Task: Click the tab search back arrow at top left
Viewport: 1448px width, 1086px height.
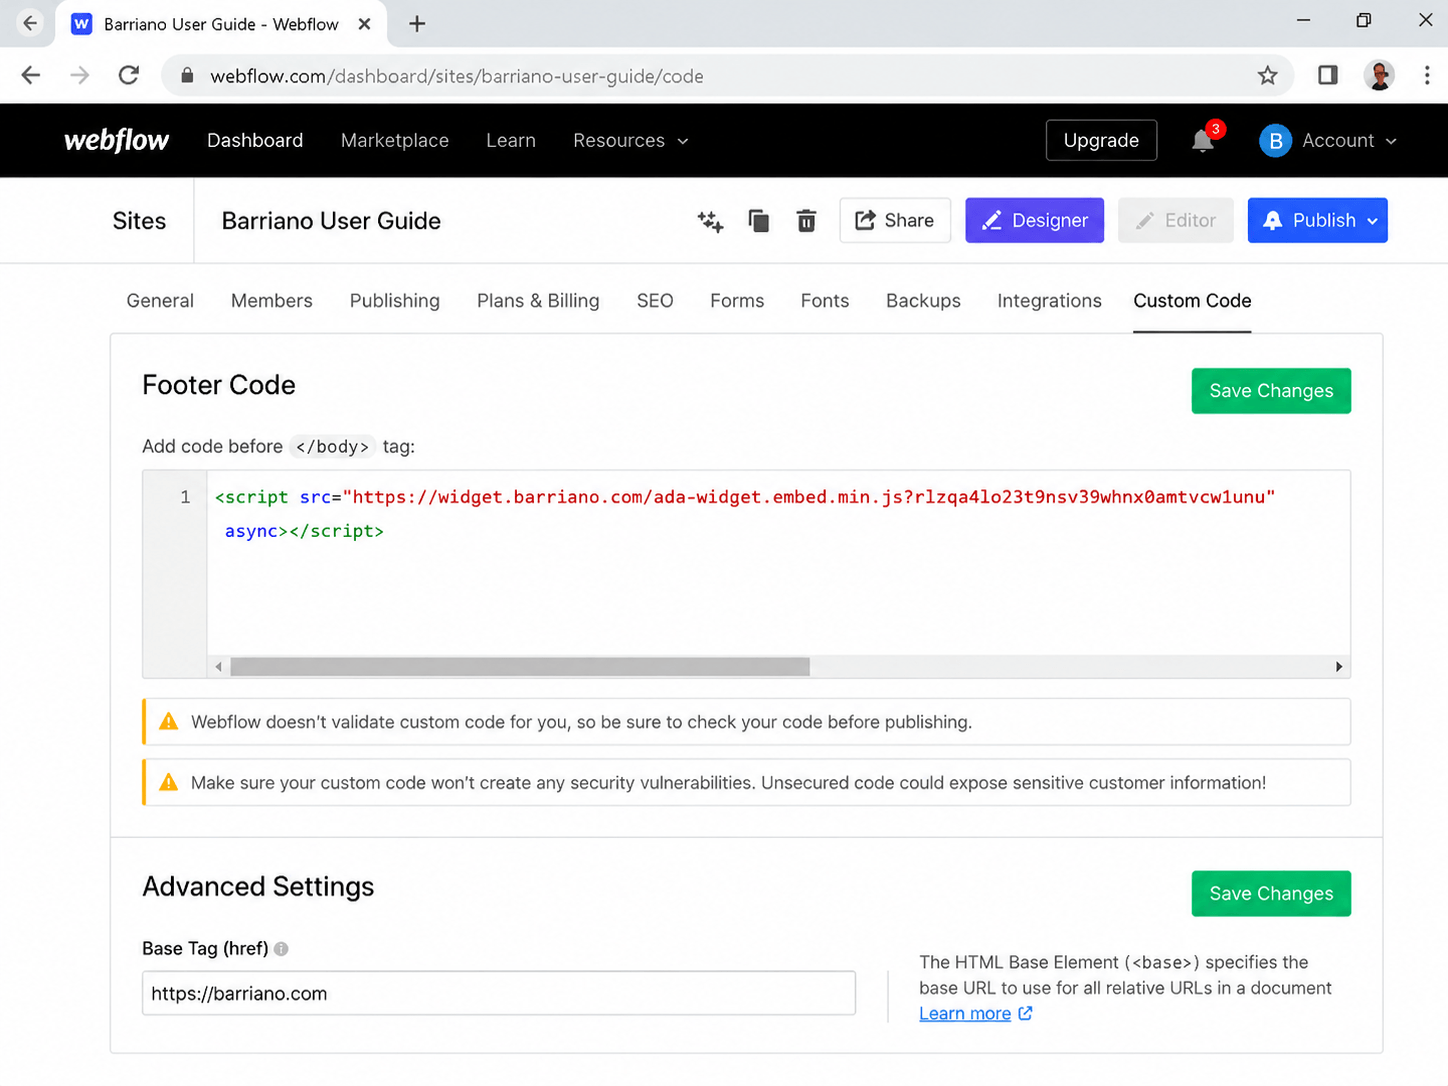Action: [30, 23]
